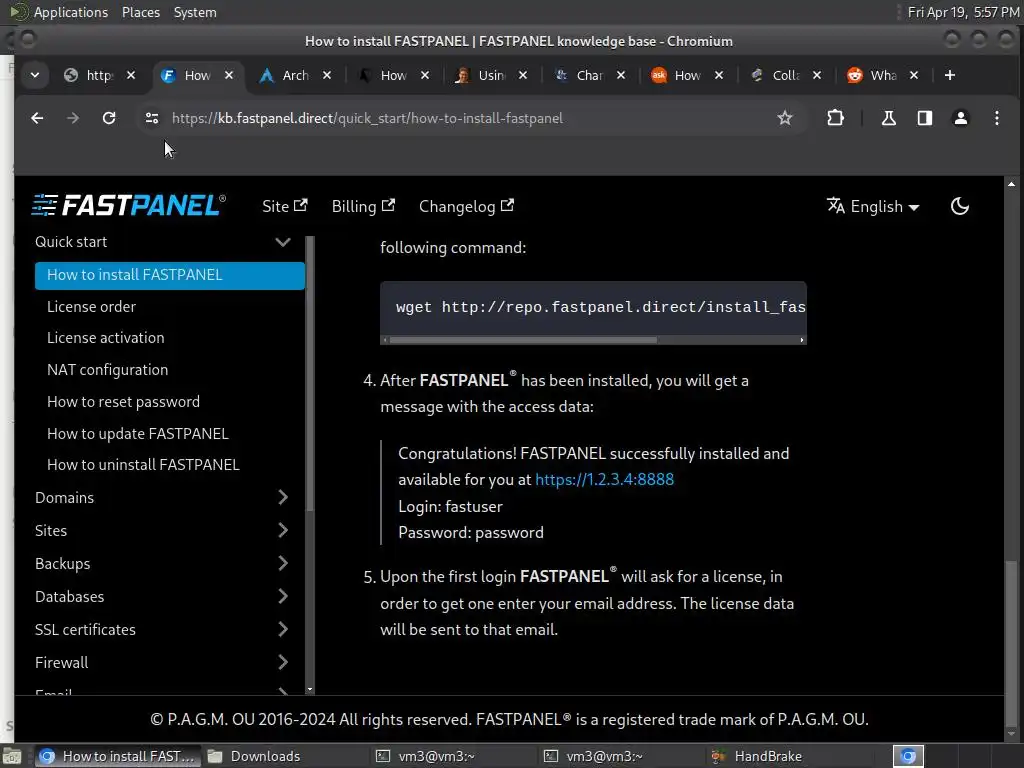Open the Changelog external link
This screenshot has height=768, width=1024.
[x=466, y=206]
